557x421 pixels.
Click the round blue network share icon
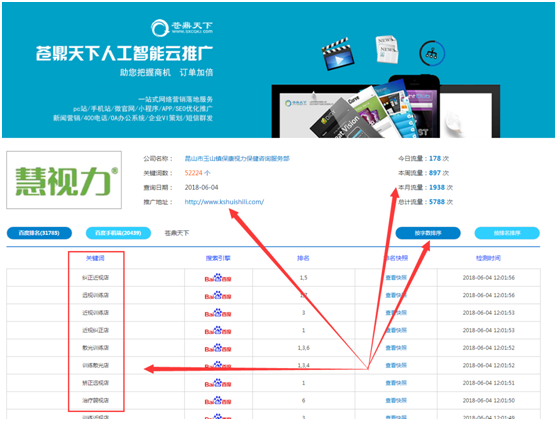pos(432,53)
